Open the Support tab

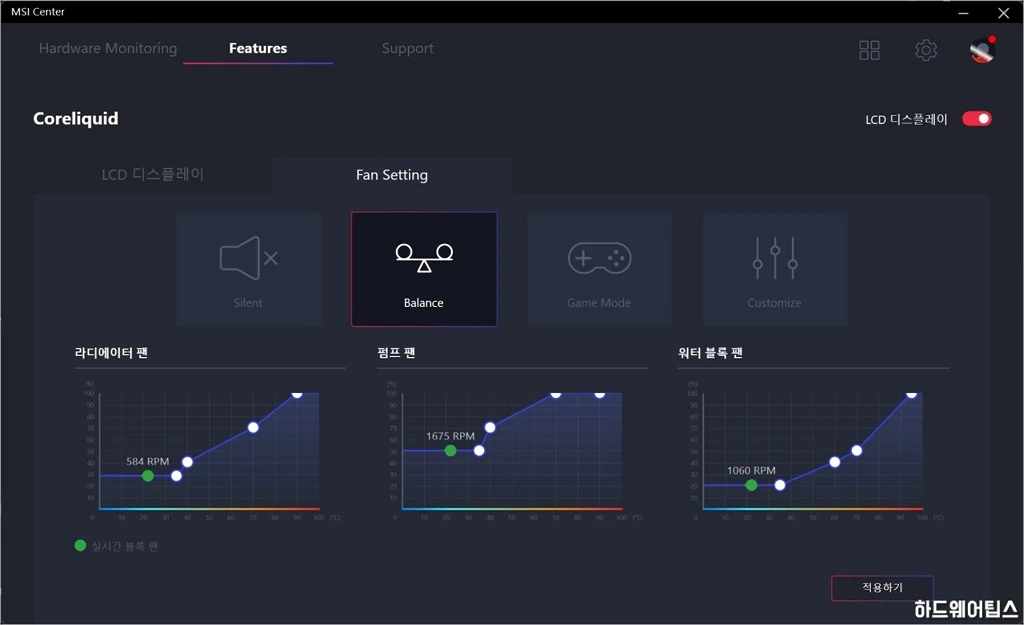pyautogui.click(x=408, y=48)
